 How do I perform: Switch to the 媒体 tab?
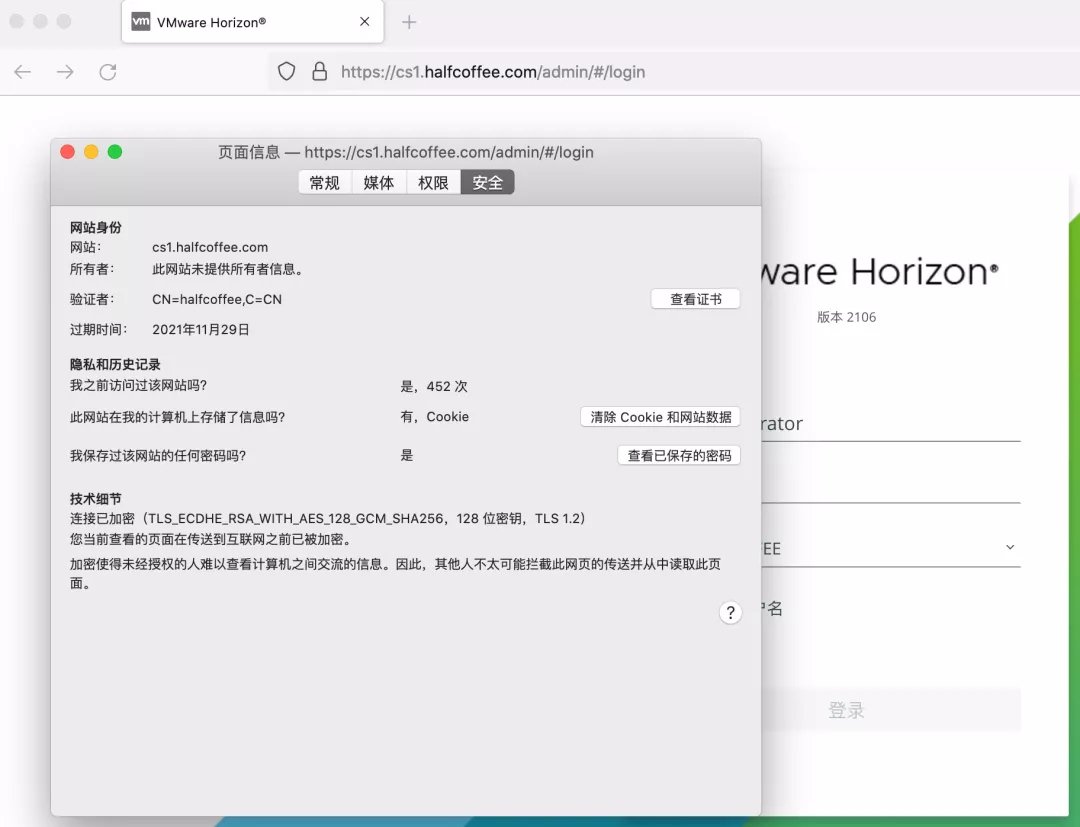tap(379, 182)
